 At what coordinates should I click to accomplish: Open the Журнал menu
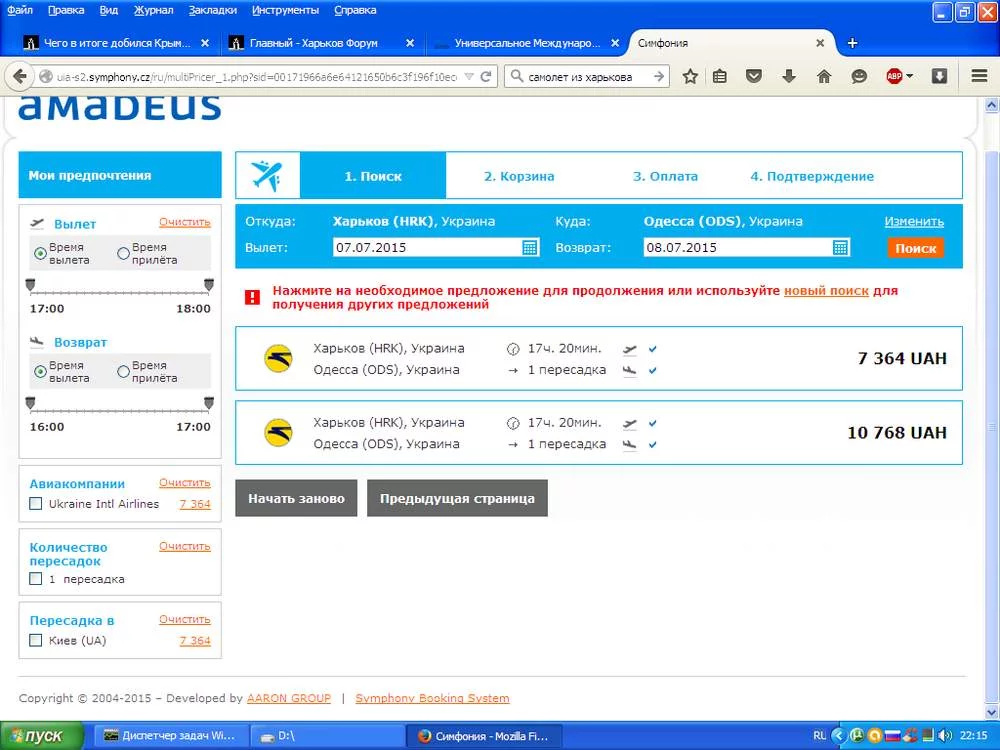tap(153, 10)
